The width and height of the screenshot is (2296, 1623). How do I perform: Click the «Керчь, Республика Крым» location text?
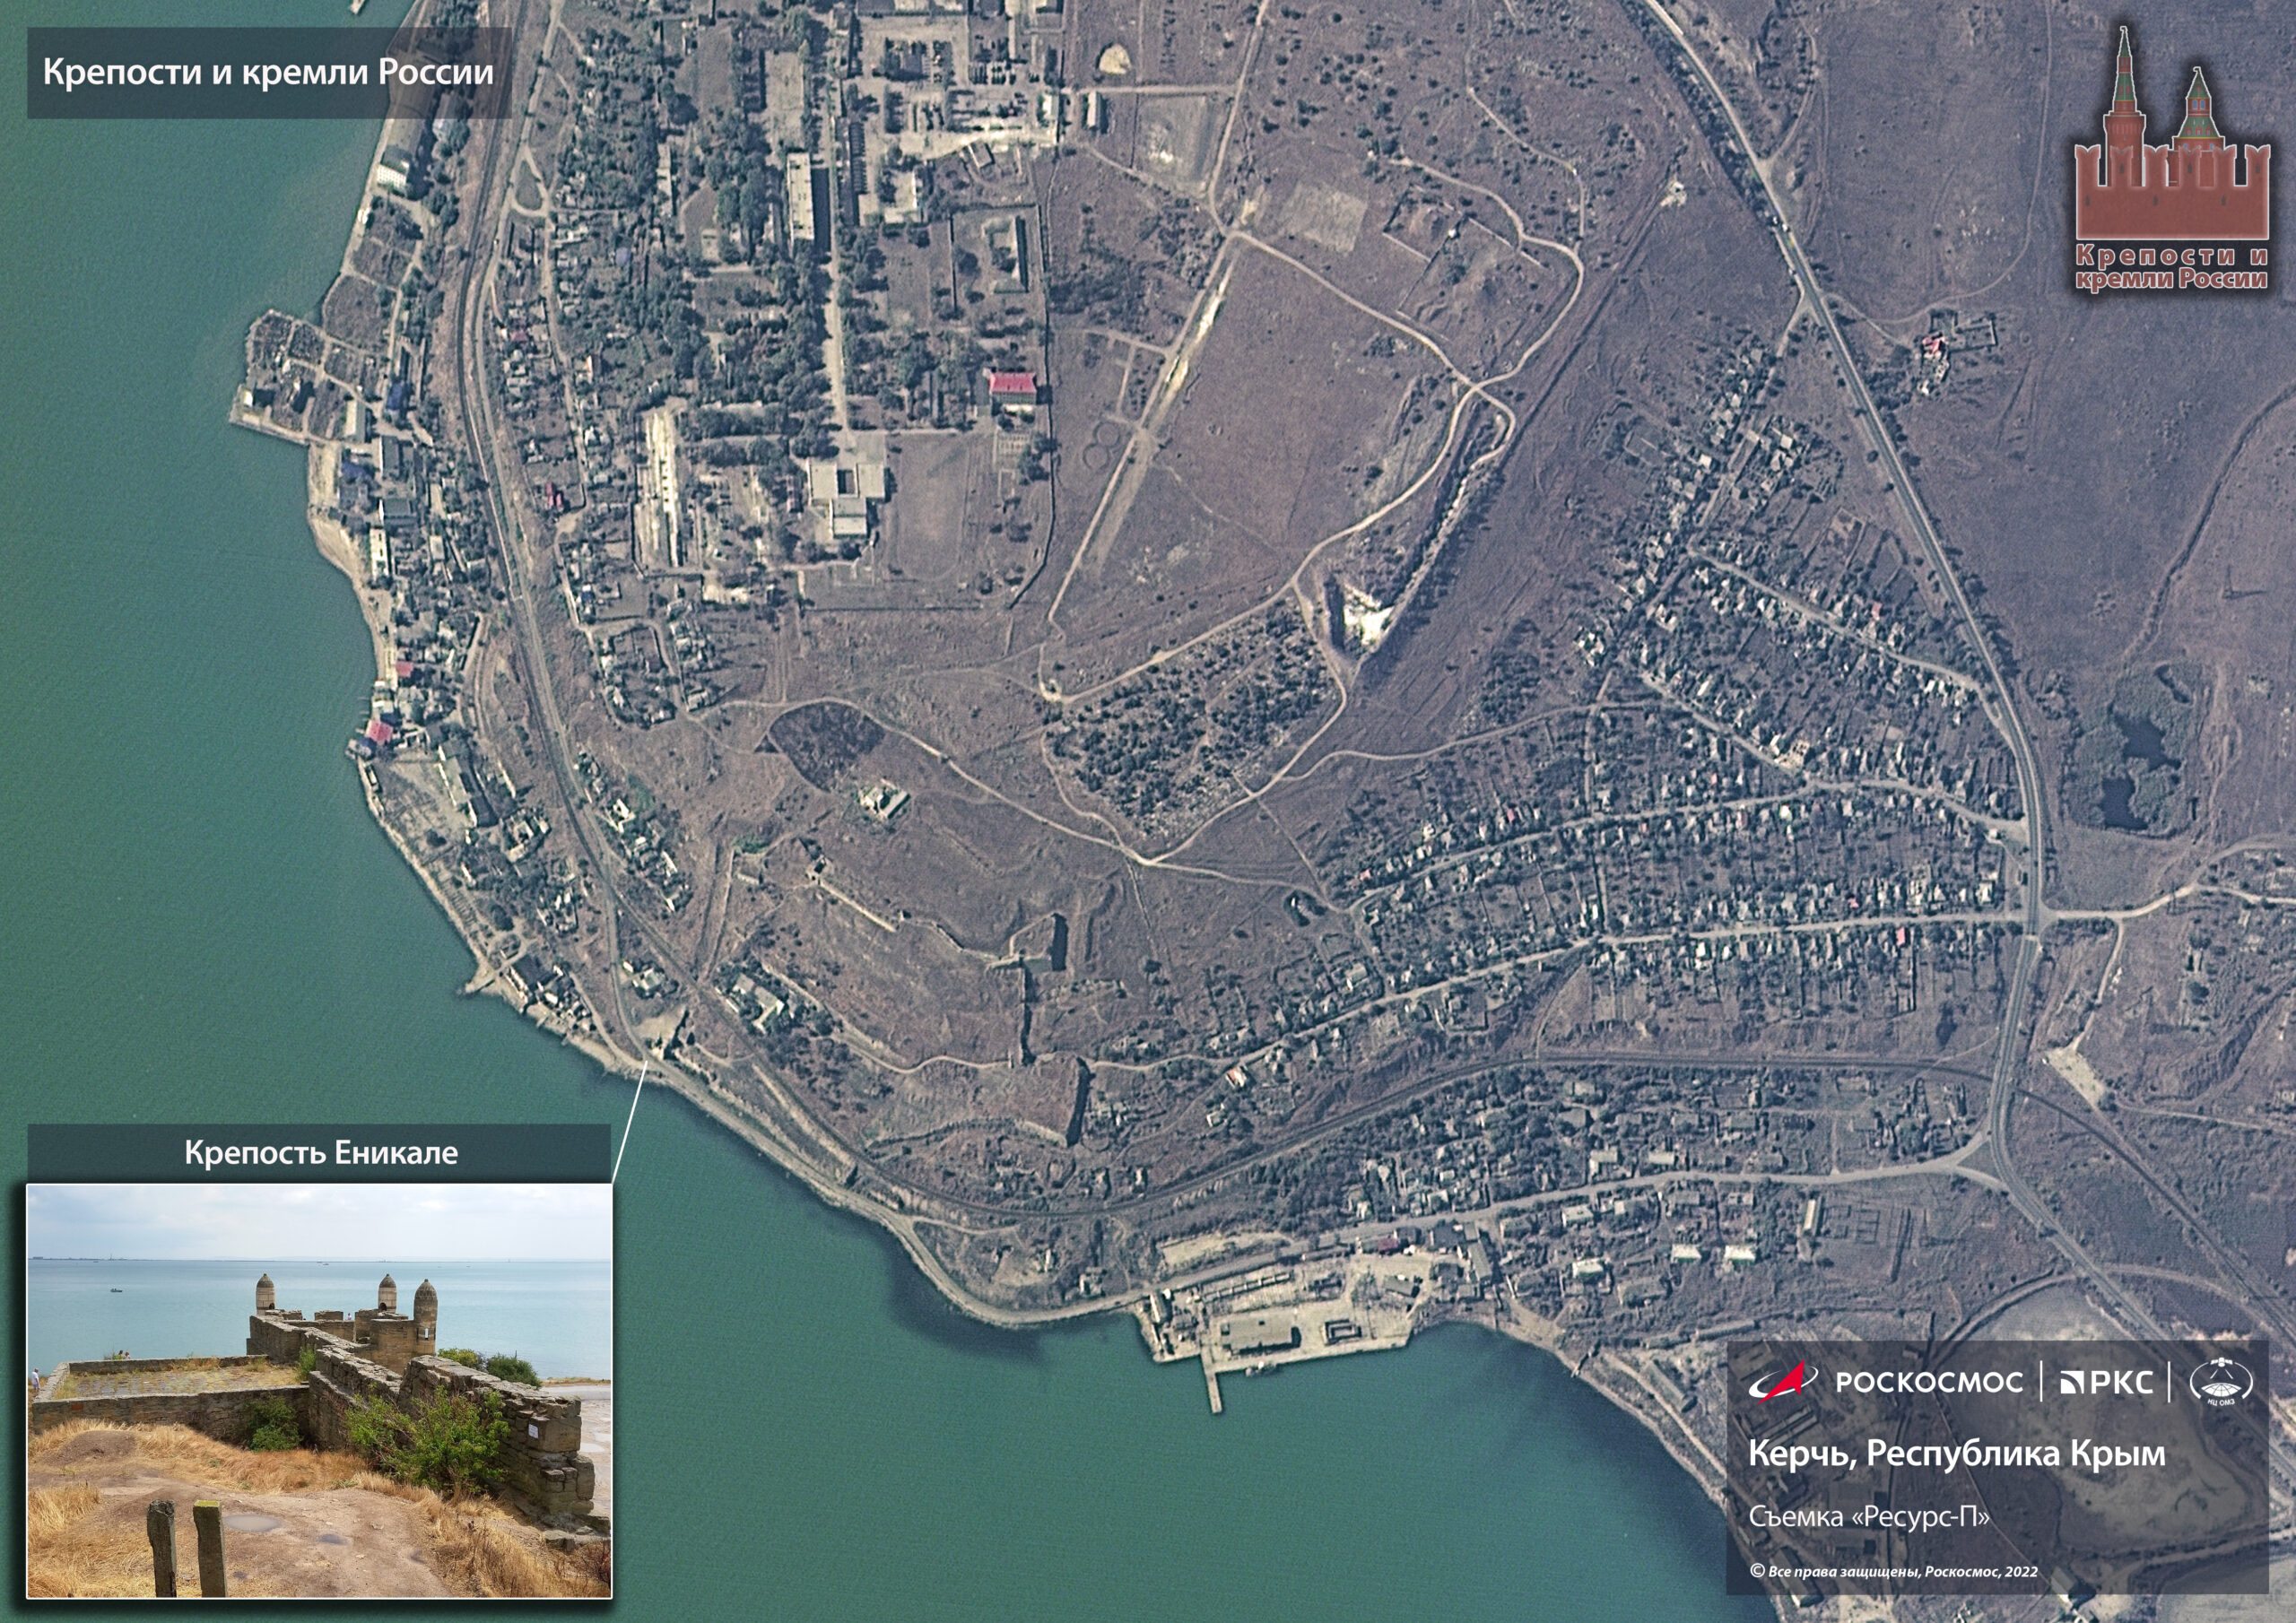click(1957, 1454)
